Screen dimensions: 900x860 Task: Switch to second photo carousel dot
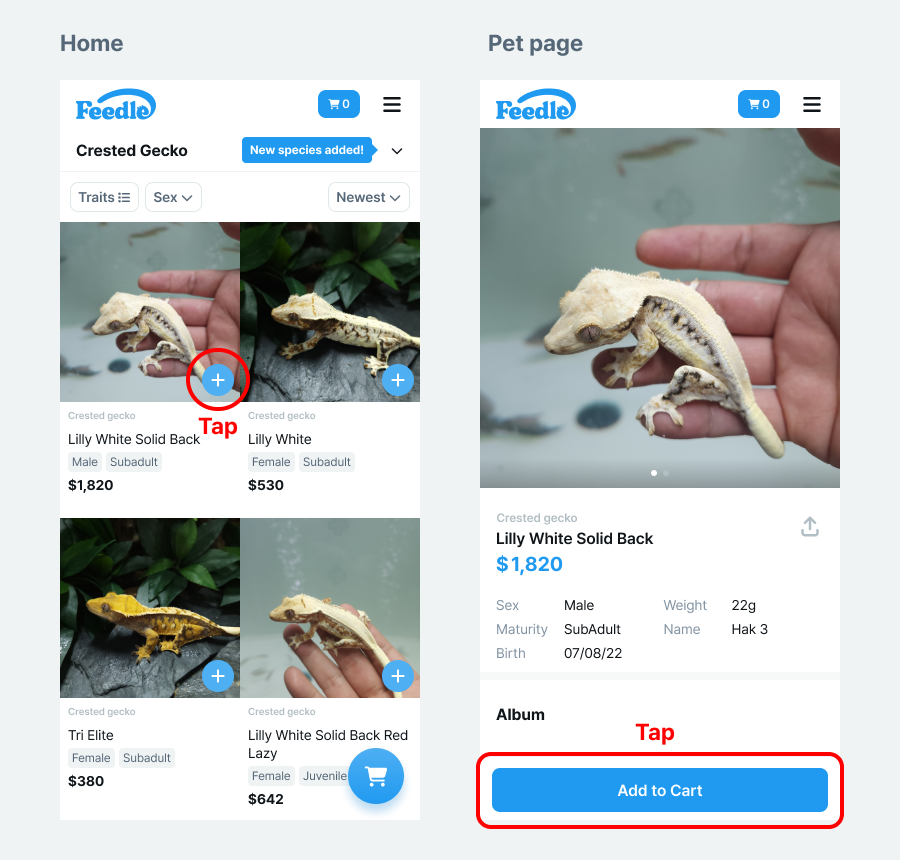point(666,472)
